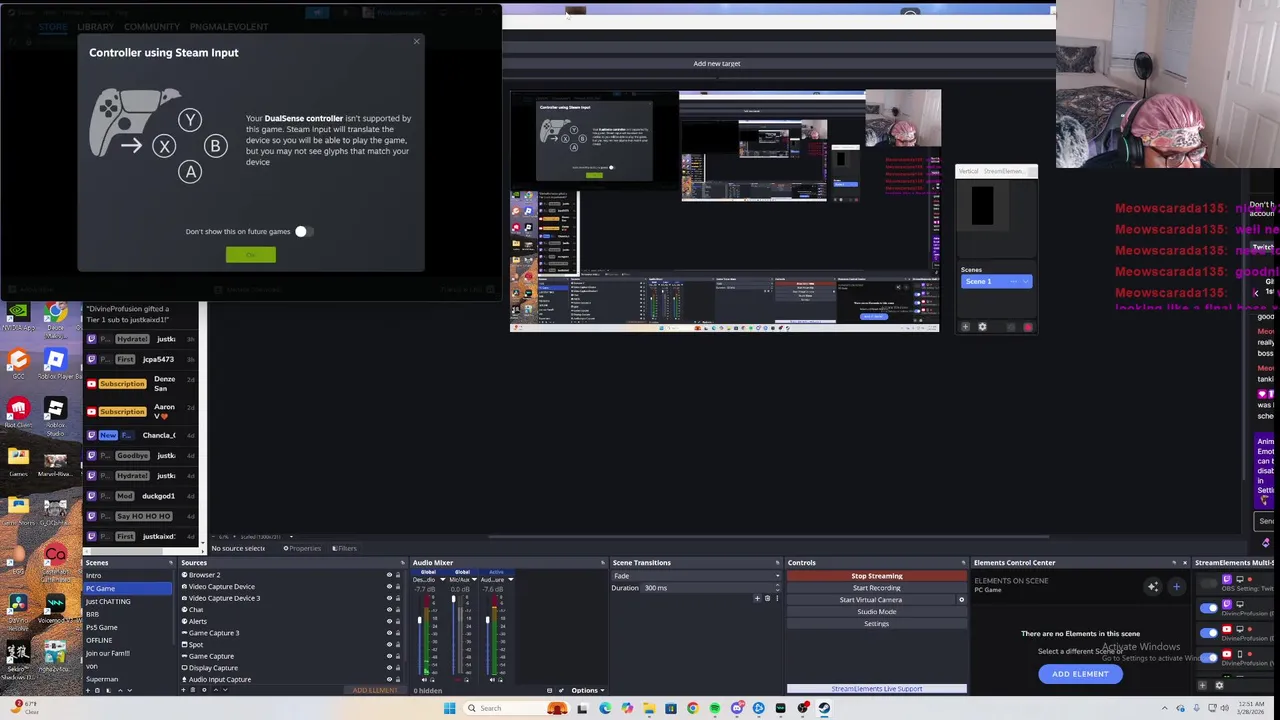The width and height of the screenshot is (1280, 720).
Task: Lock the Spot source
Action: (x=397, y=645)
